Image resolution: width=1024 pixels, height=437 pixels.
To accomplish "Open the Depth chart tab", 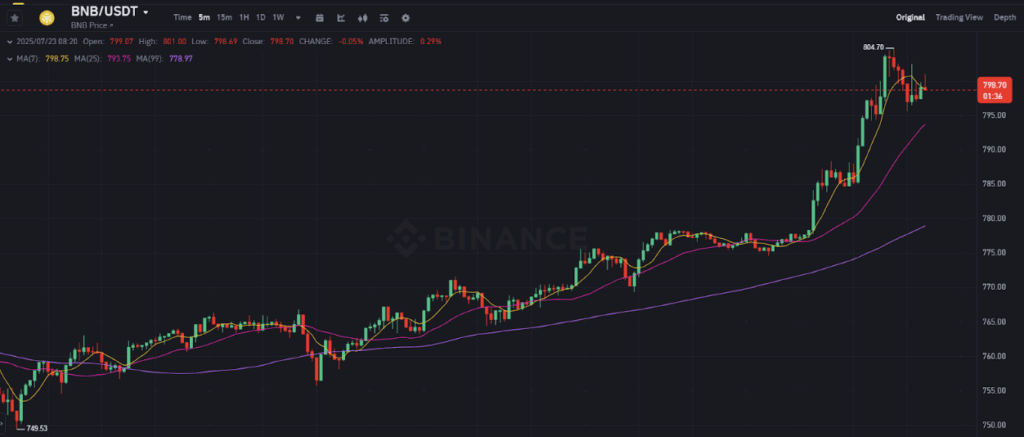I will click(x=1004, y=18).
